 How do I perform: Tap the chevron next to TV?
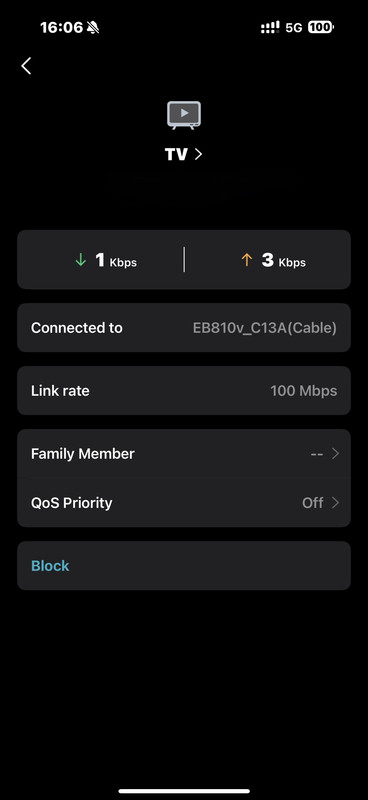(198, 154)
